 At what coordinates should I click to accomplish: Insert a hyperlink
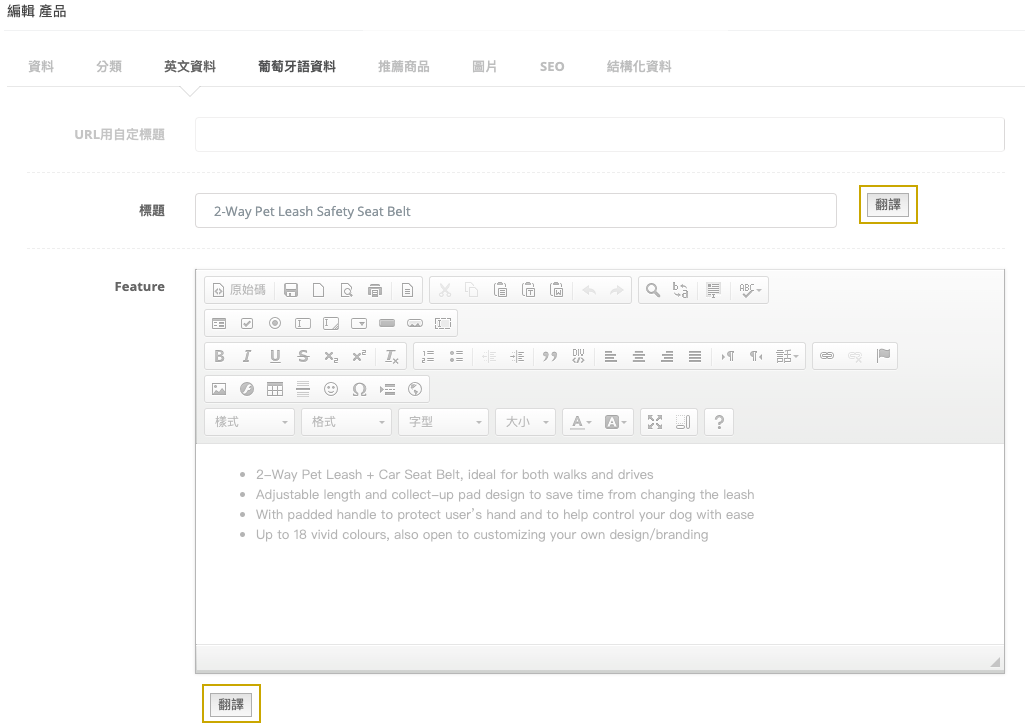point(827,356)
